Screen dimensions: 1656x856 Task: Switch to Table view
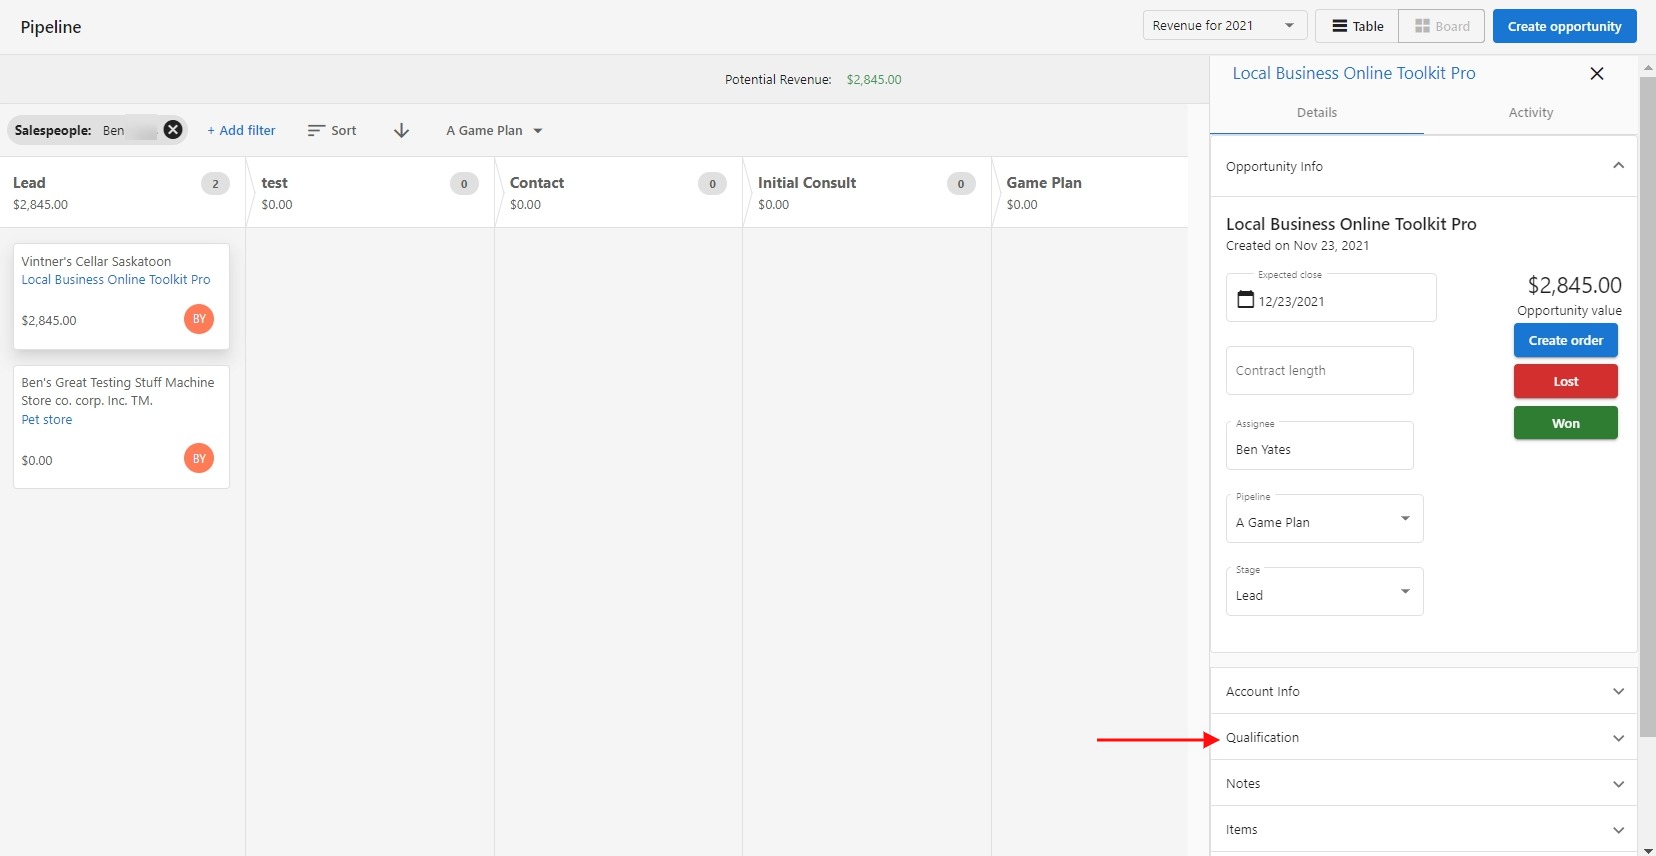1357,26
